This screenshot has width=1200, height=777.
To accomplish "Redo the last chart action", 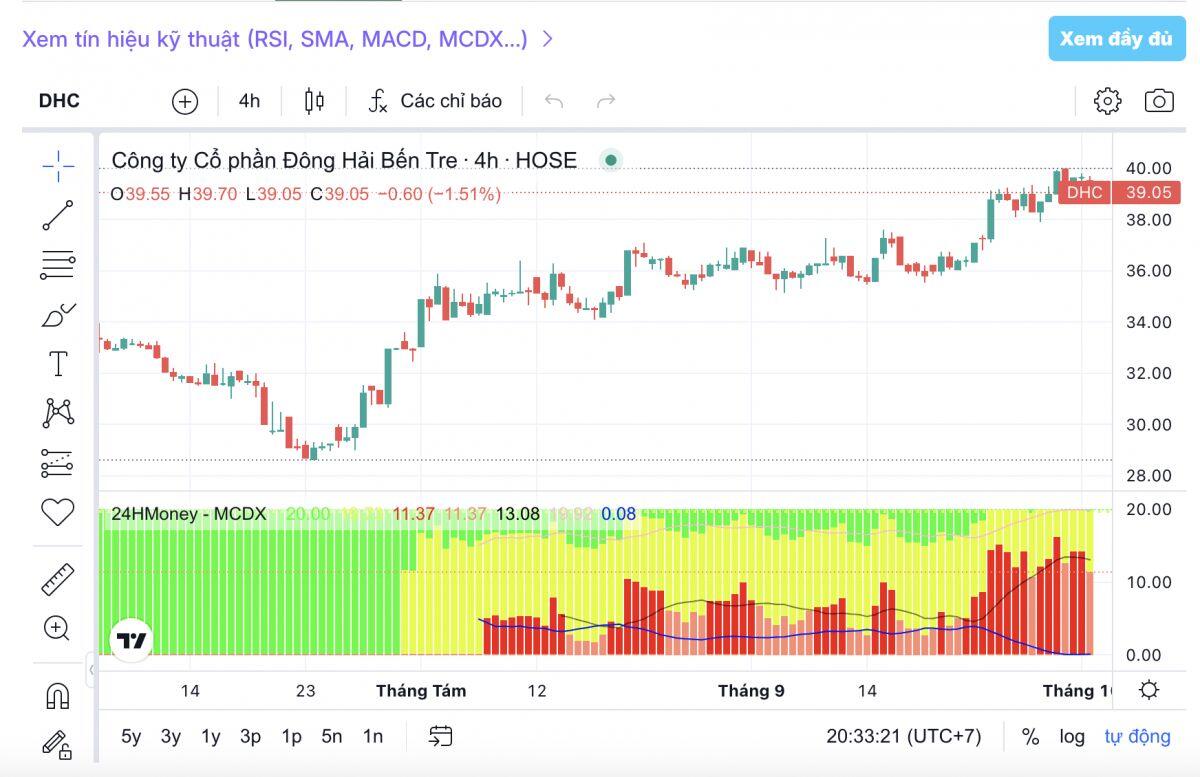I will pos(605,101).
